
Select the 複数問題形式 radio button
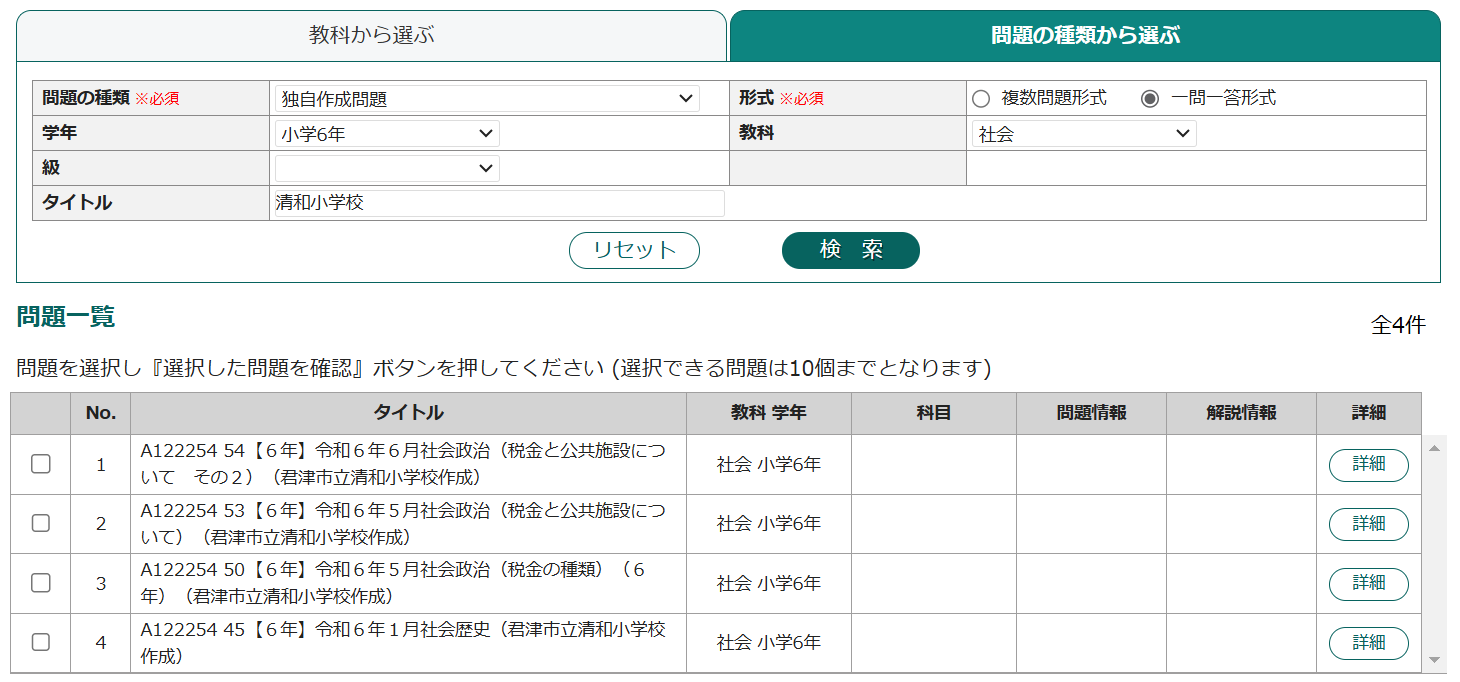(x=981, y=98)
